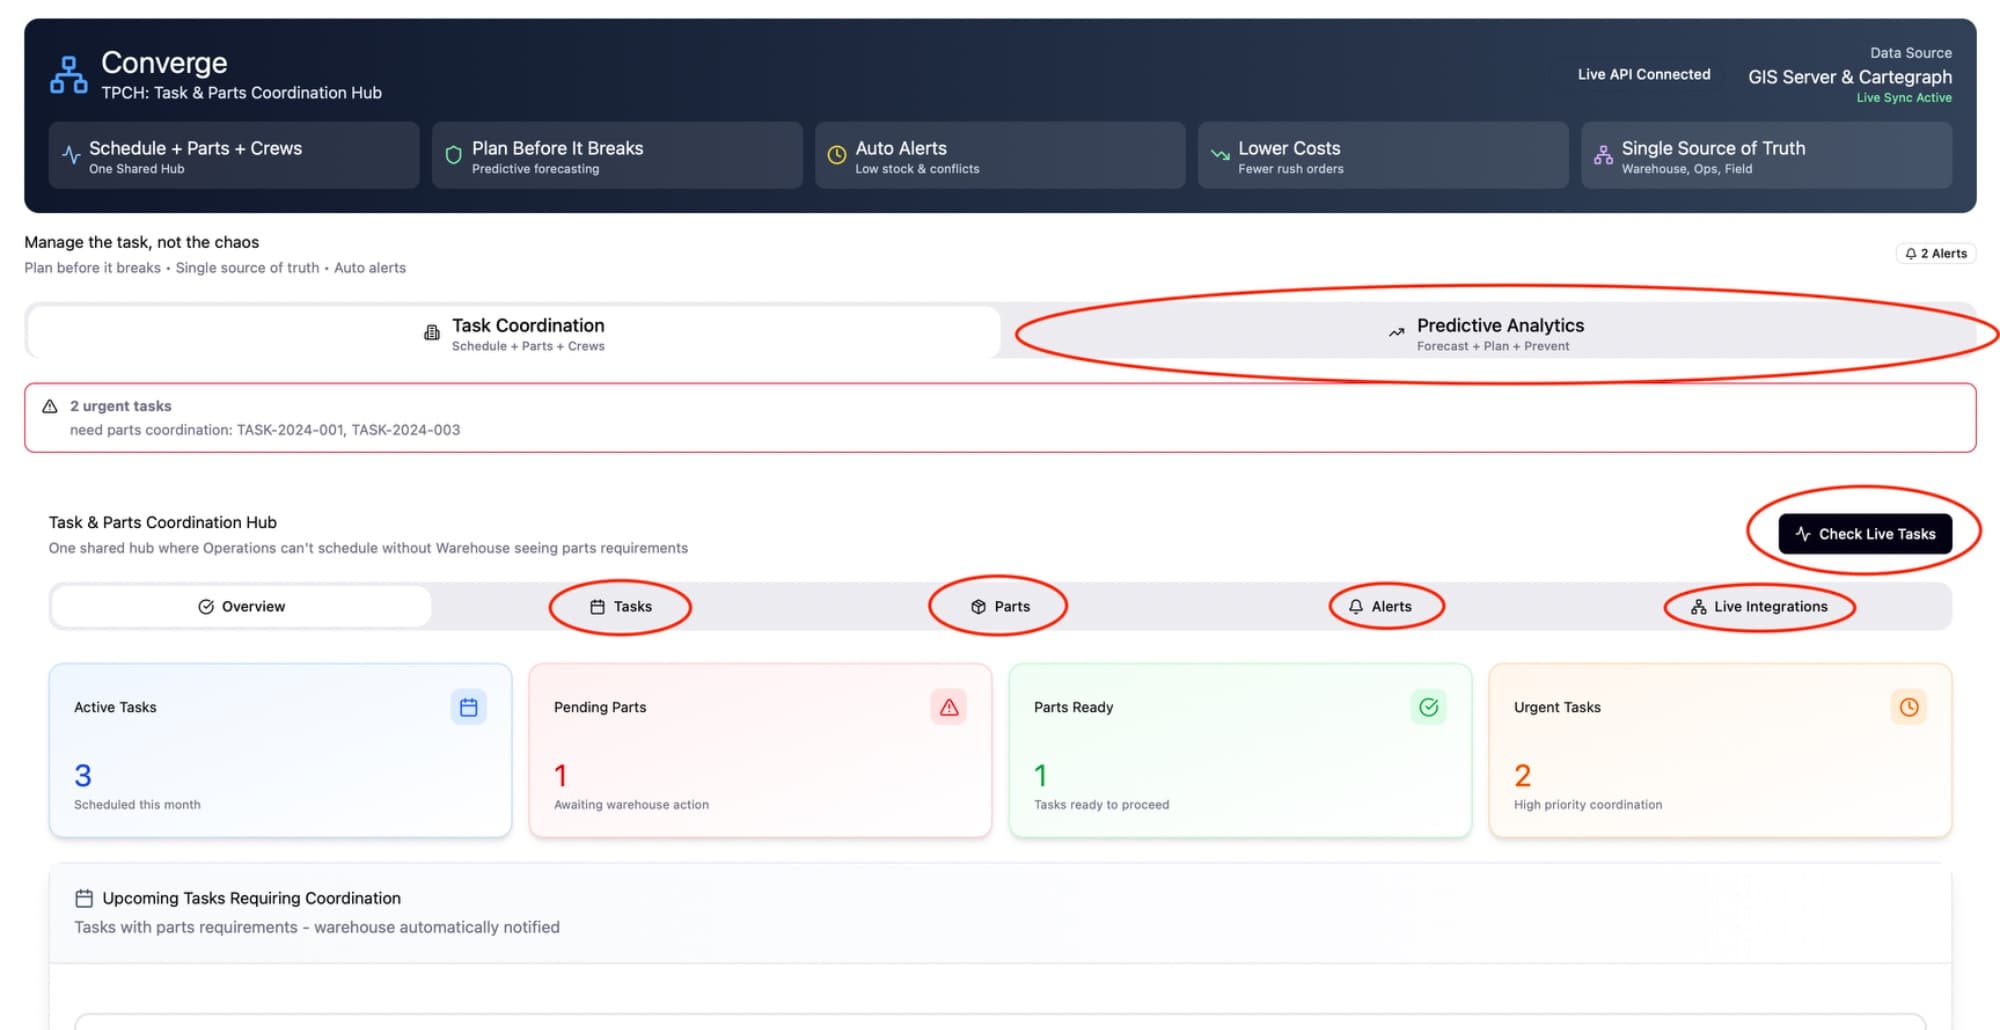Click the calendar icon beside Upcoming Tasks heading
This screenshot has width=2000, height=1030.
(x=84, y=898)
